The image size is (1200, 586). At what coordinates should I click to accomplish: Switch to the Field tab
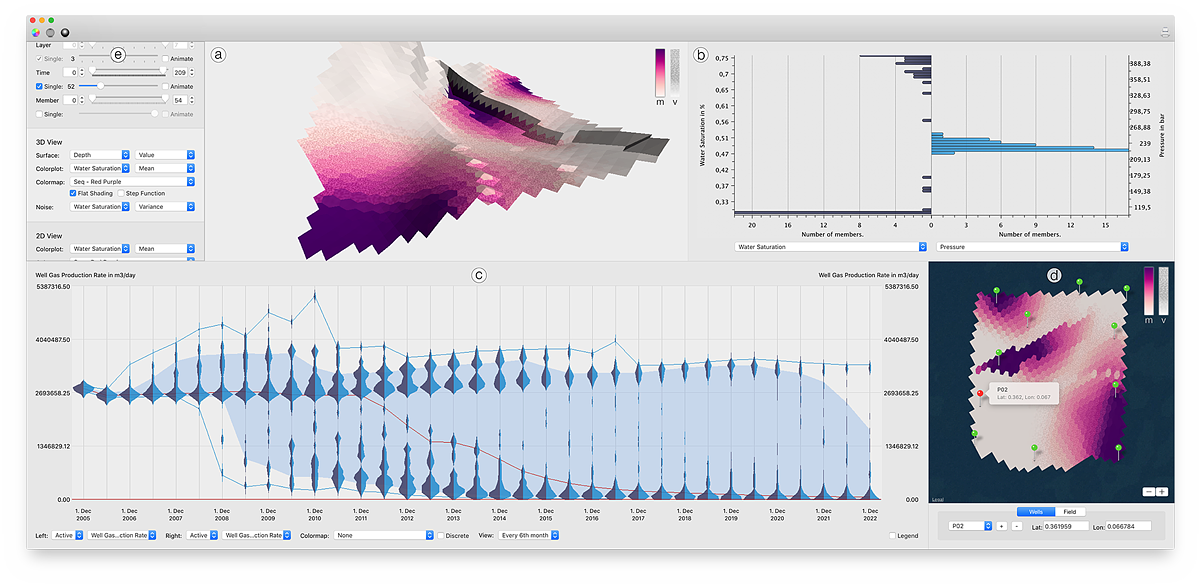(1069, 511)
